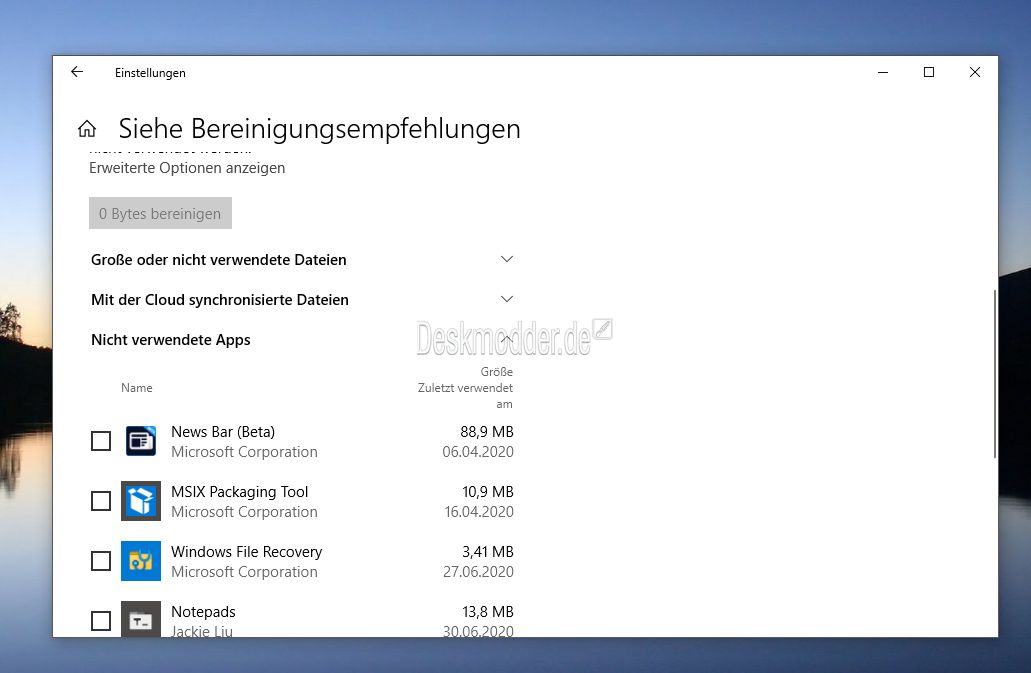
Task: Go back with the arrow in Einstellungen
Action: [77, 72]
